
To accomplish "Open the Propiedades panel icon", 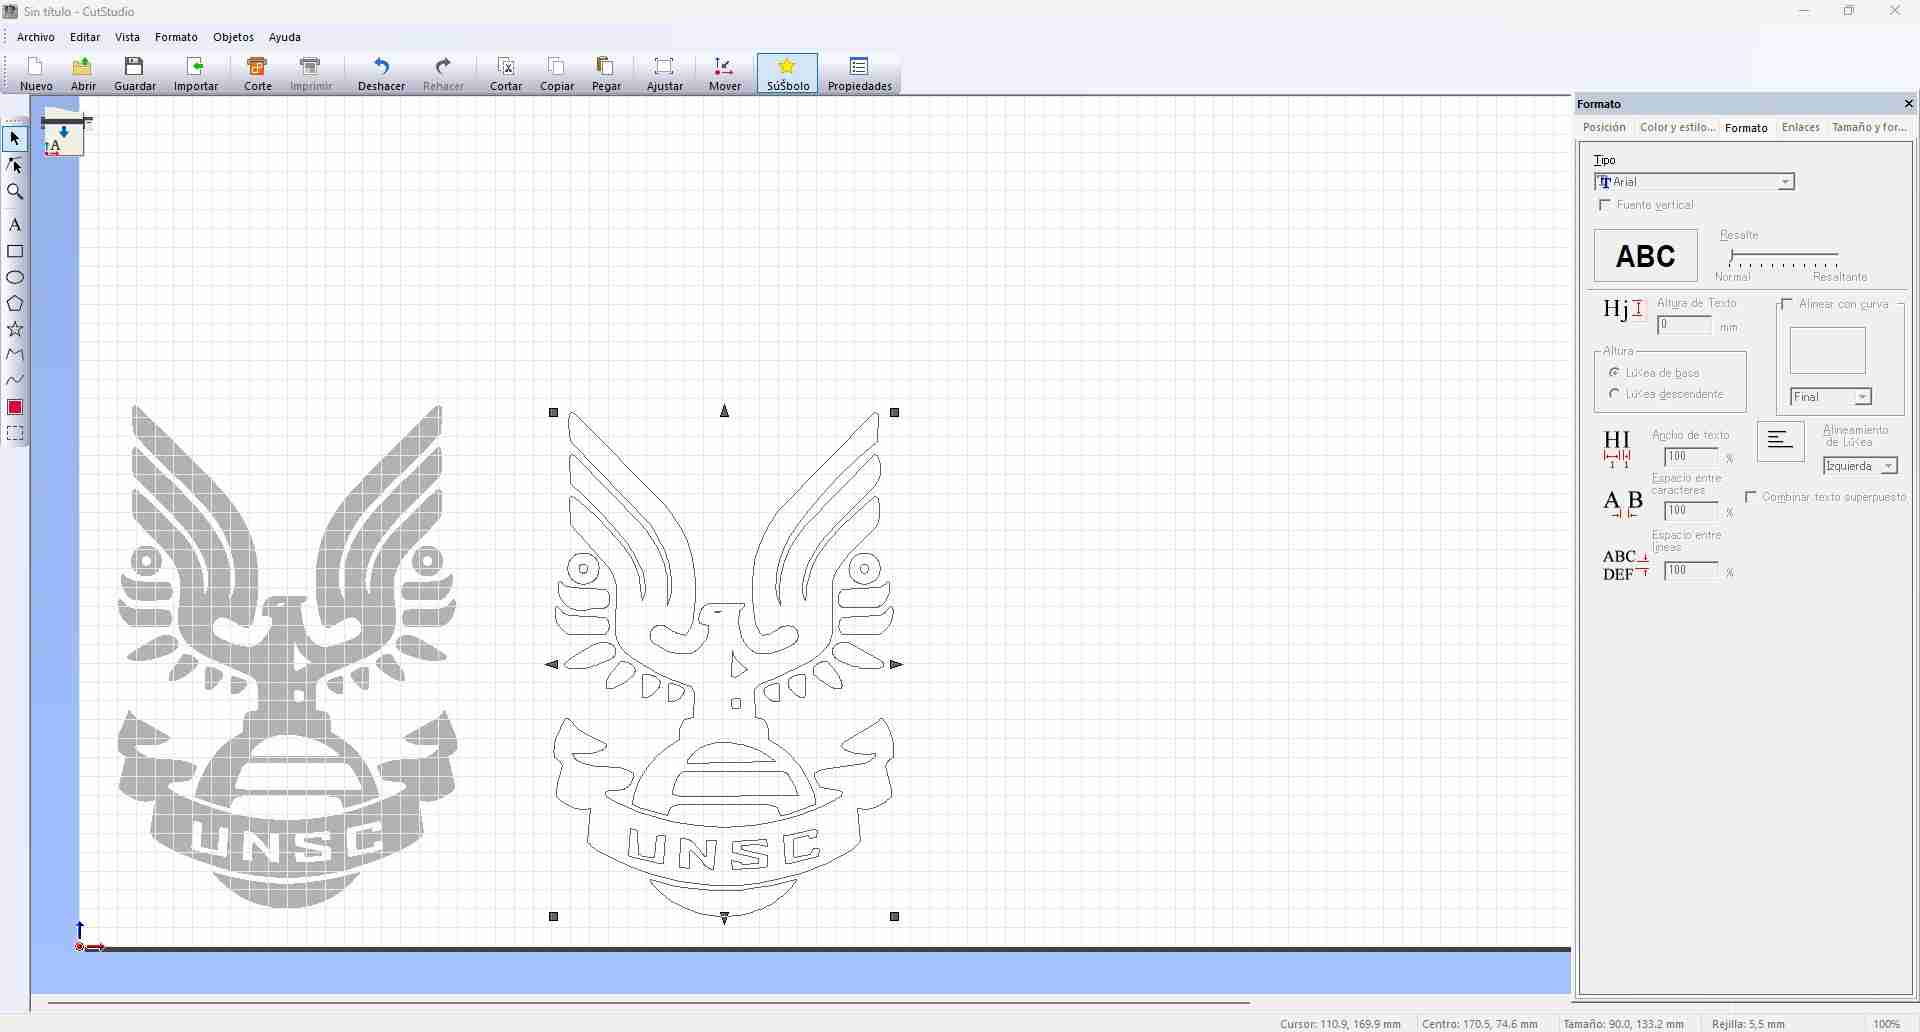I will pos(859,74).
